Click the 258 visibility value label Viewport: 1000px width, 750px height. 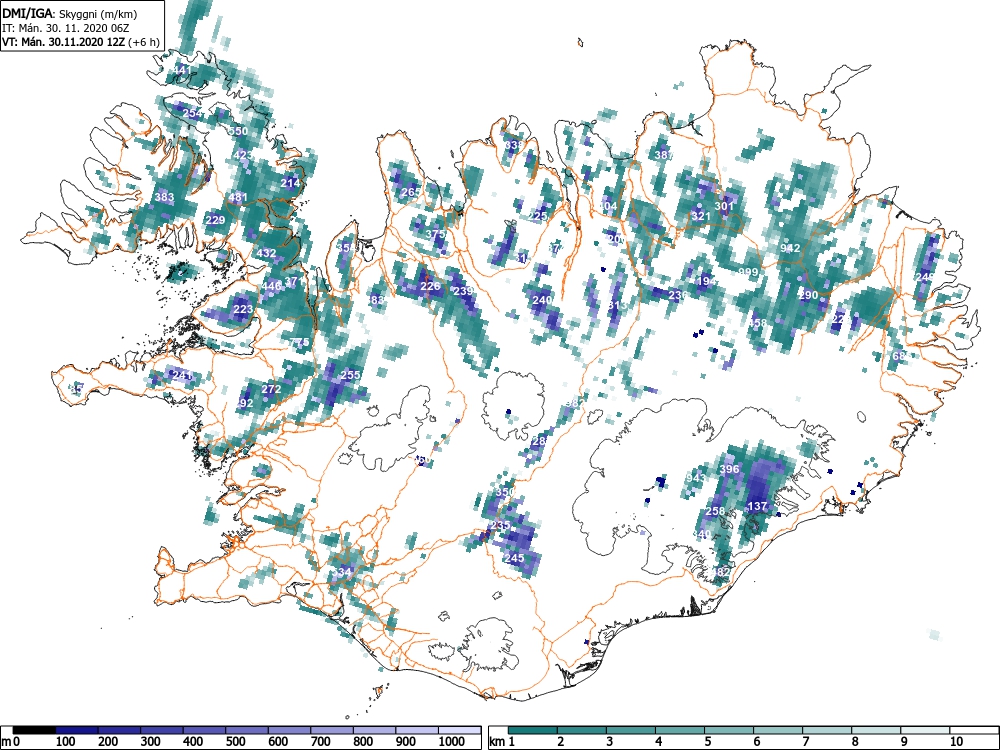pyautogui.click(x=715, y=511)
